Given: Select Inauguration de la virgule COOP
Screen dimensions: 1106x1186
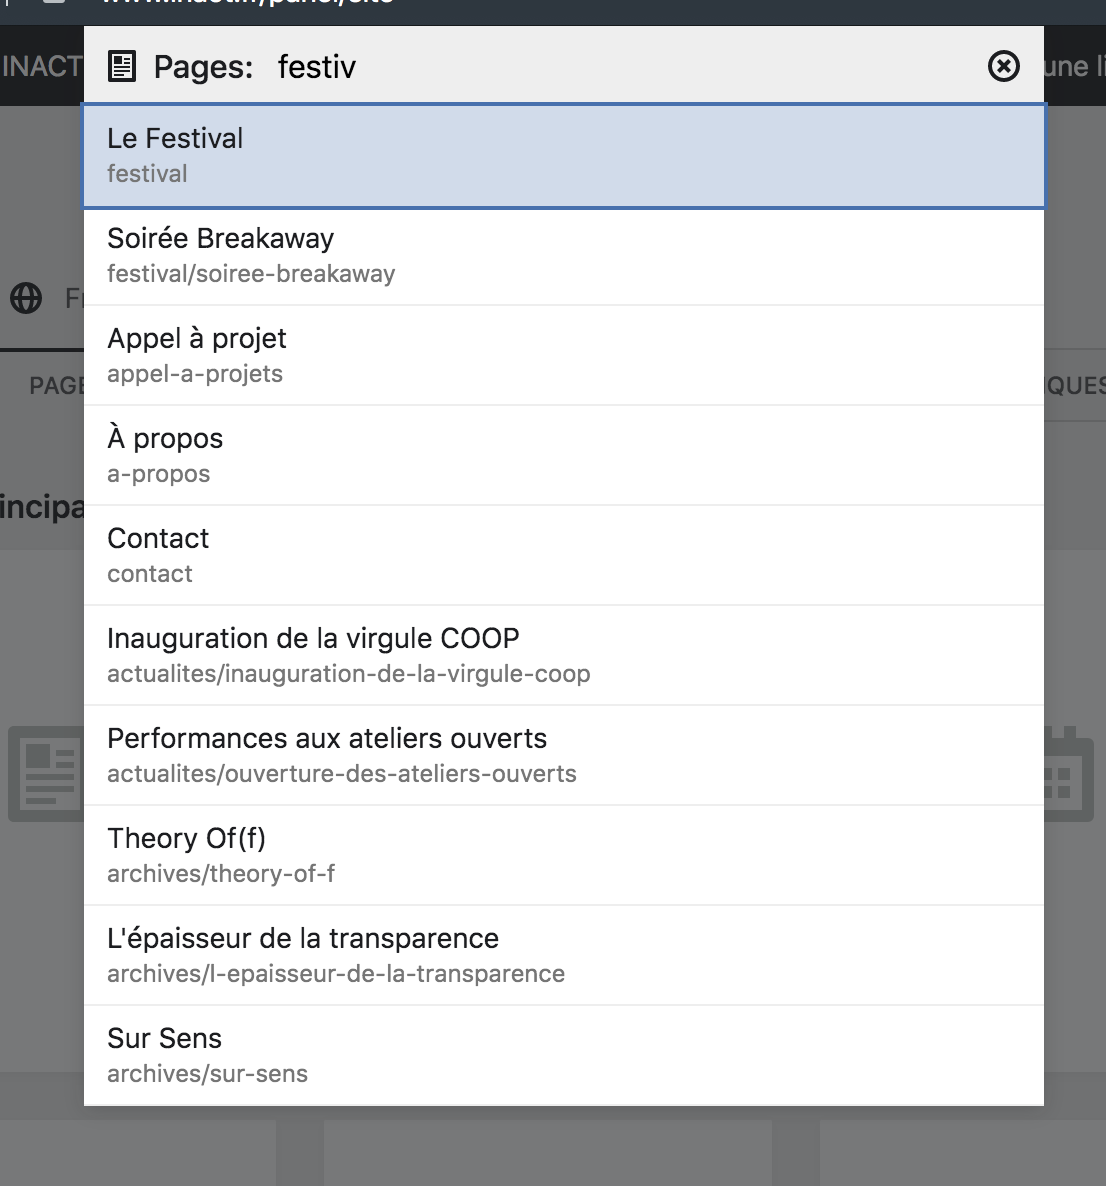Looking at the screenshot, I should [565, 654].
